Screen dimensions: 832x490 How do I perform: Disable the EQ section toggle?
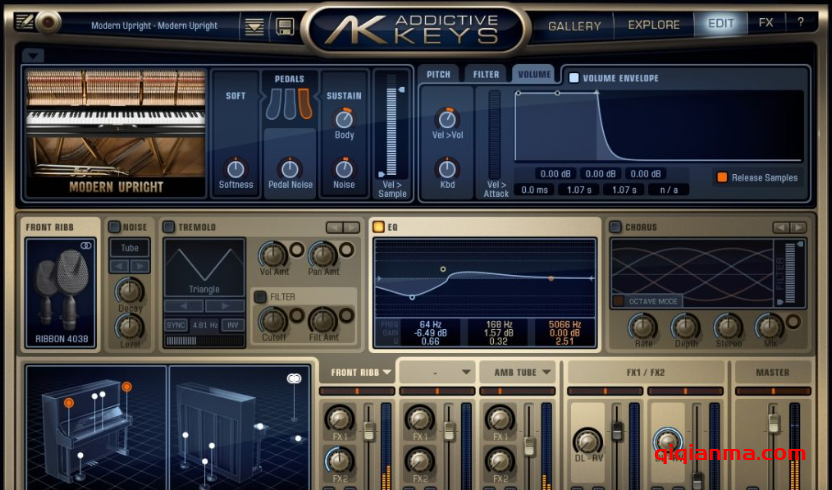(378, 227)
